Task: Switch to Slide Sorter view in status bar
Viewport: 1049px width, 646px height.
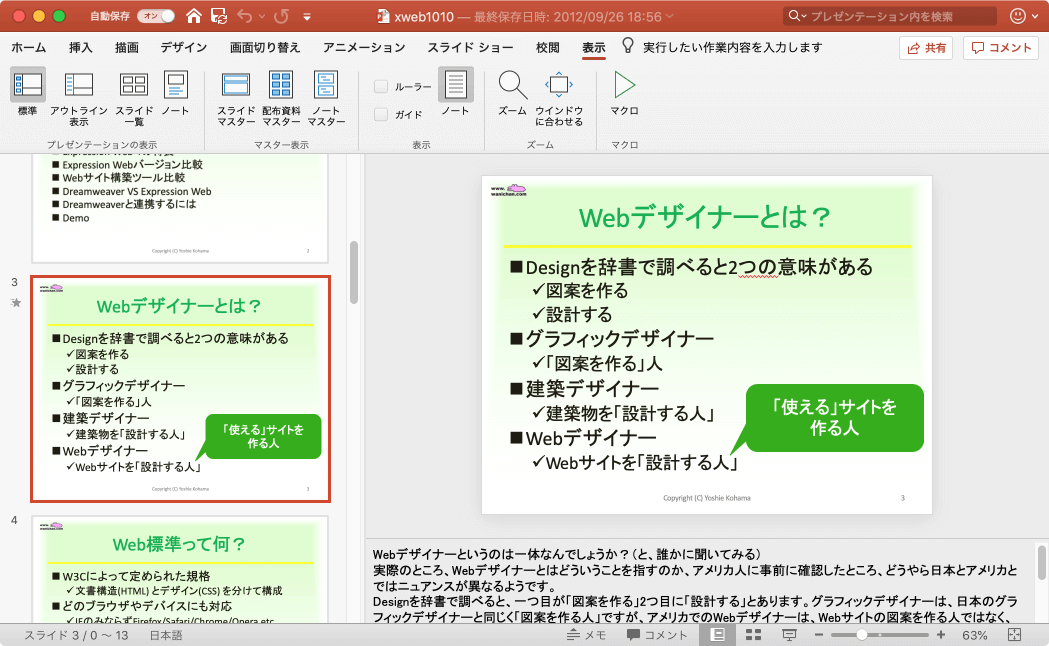Action: pos(753,635)
